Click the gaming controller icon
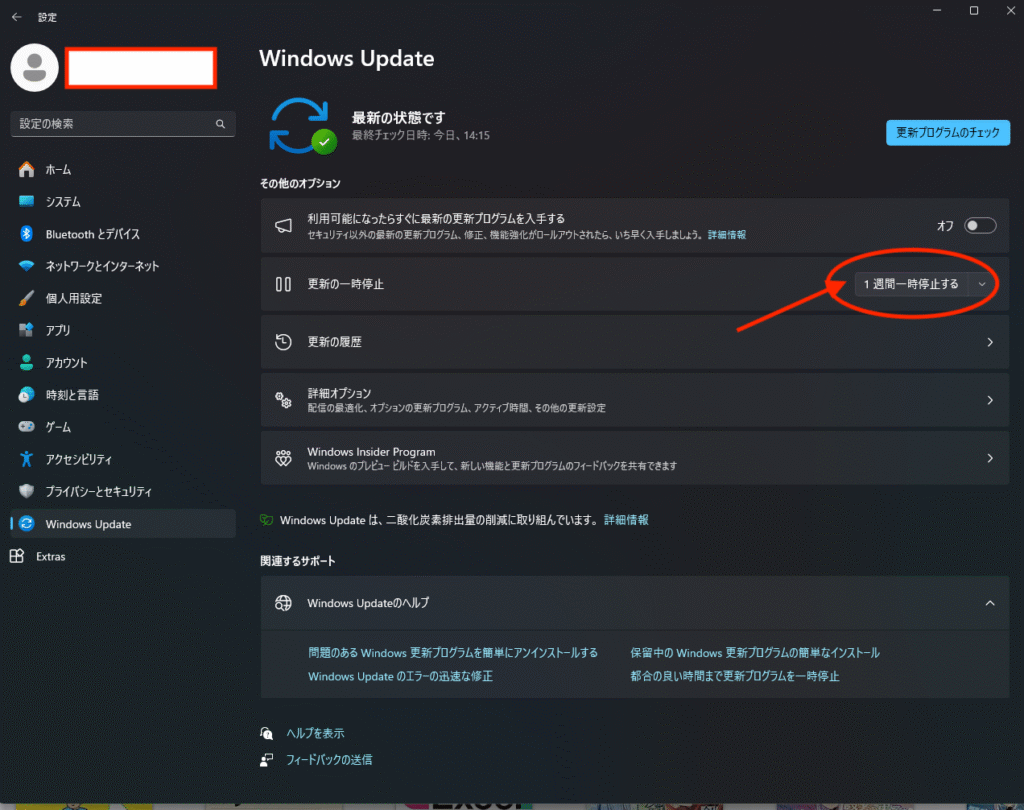Screen dimensions: 1024x810 point(26,427)
